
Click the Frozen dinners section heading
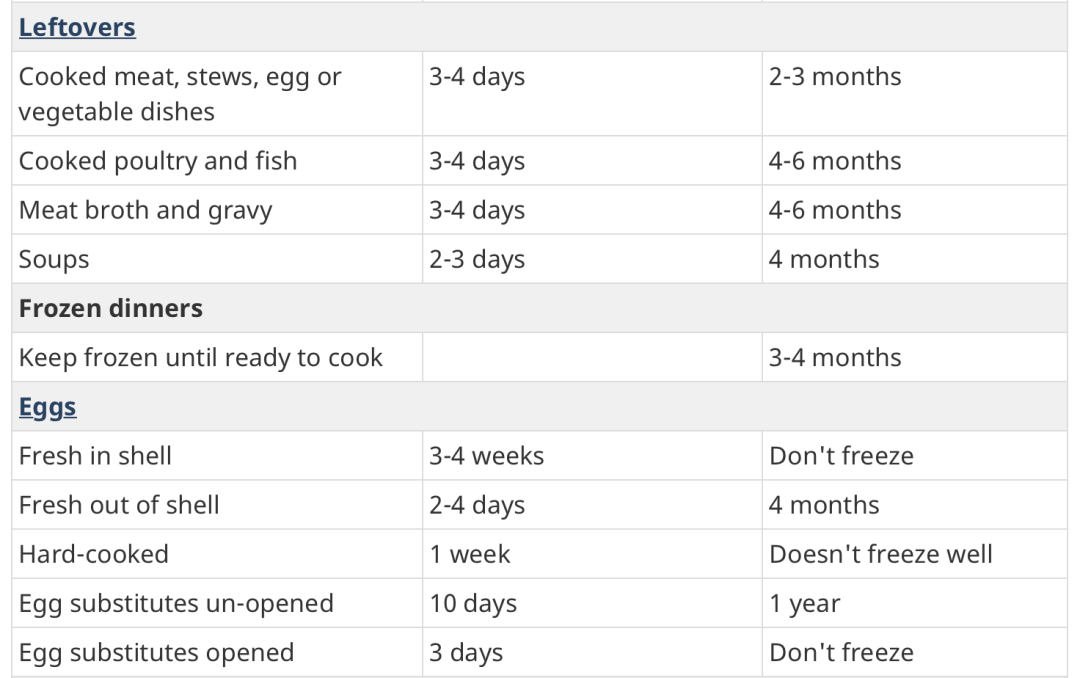coord(110,308)
